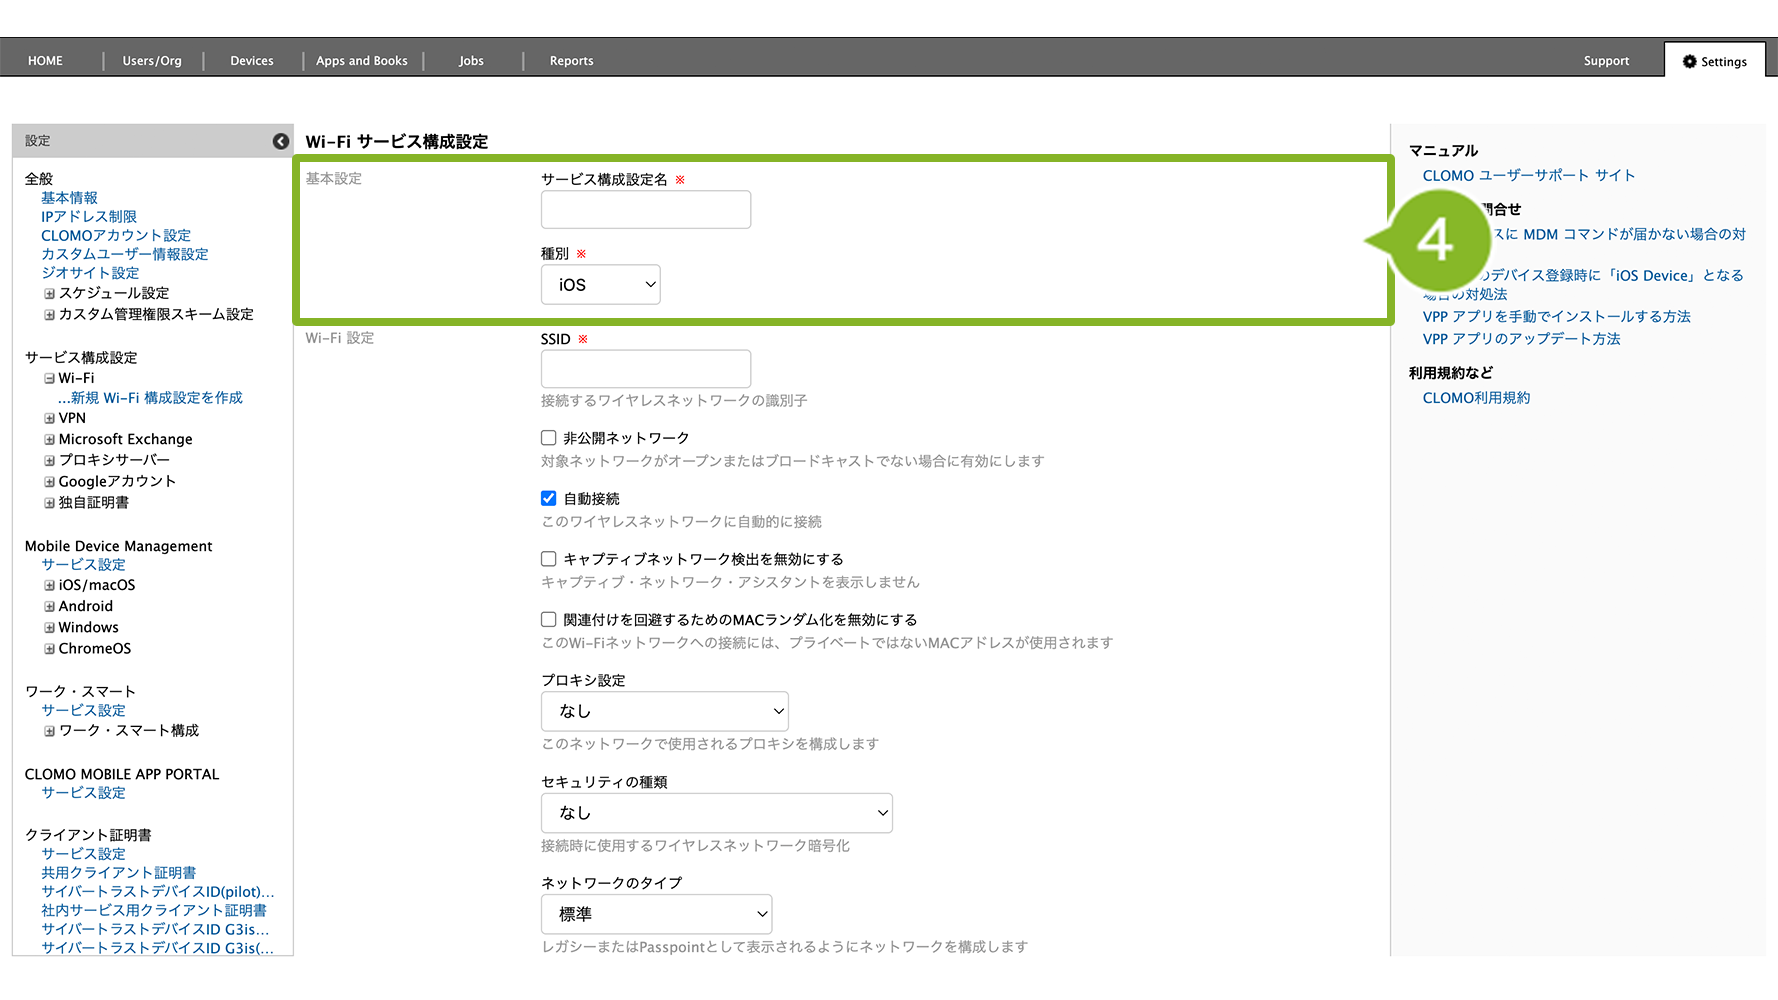Enable the 非公開ネットワーク checkbox
This screenshot has height=1000, width=1778.
pos(549,438)
